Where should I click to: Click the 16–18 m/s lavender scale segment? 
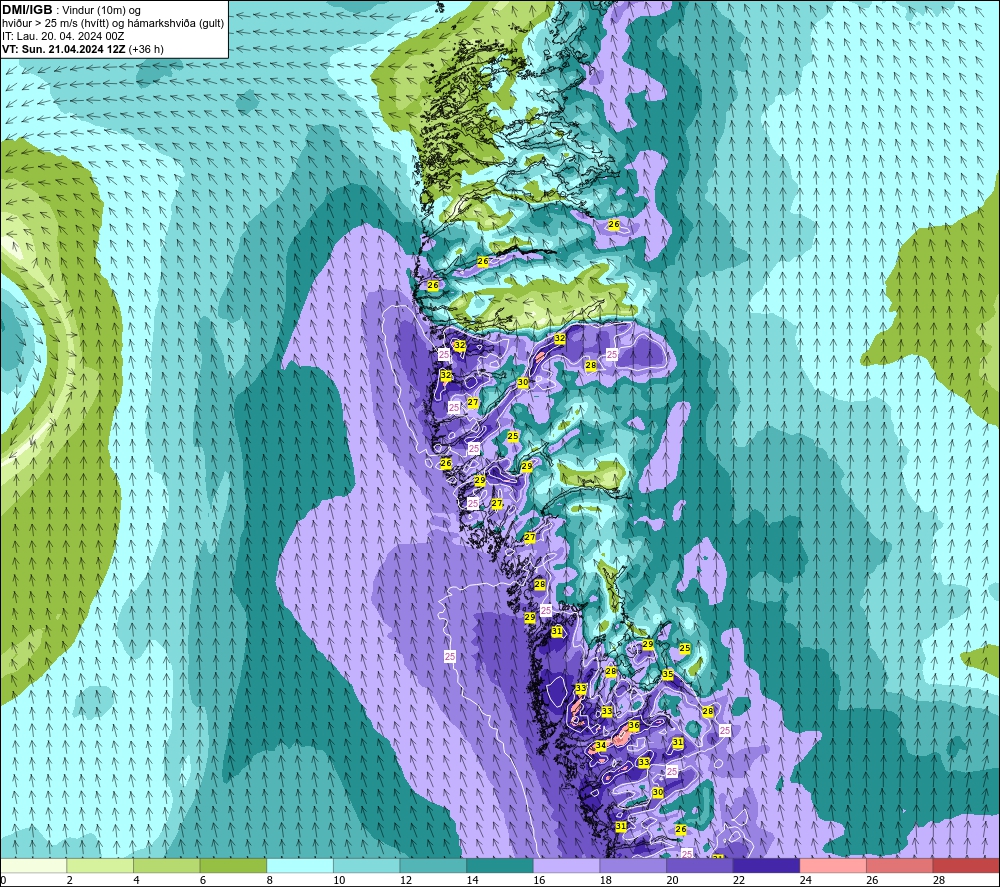point(566,865)
